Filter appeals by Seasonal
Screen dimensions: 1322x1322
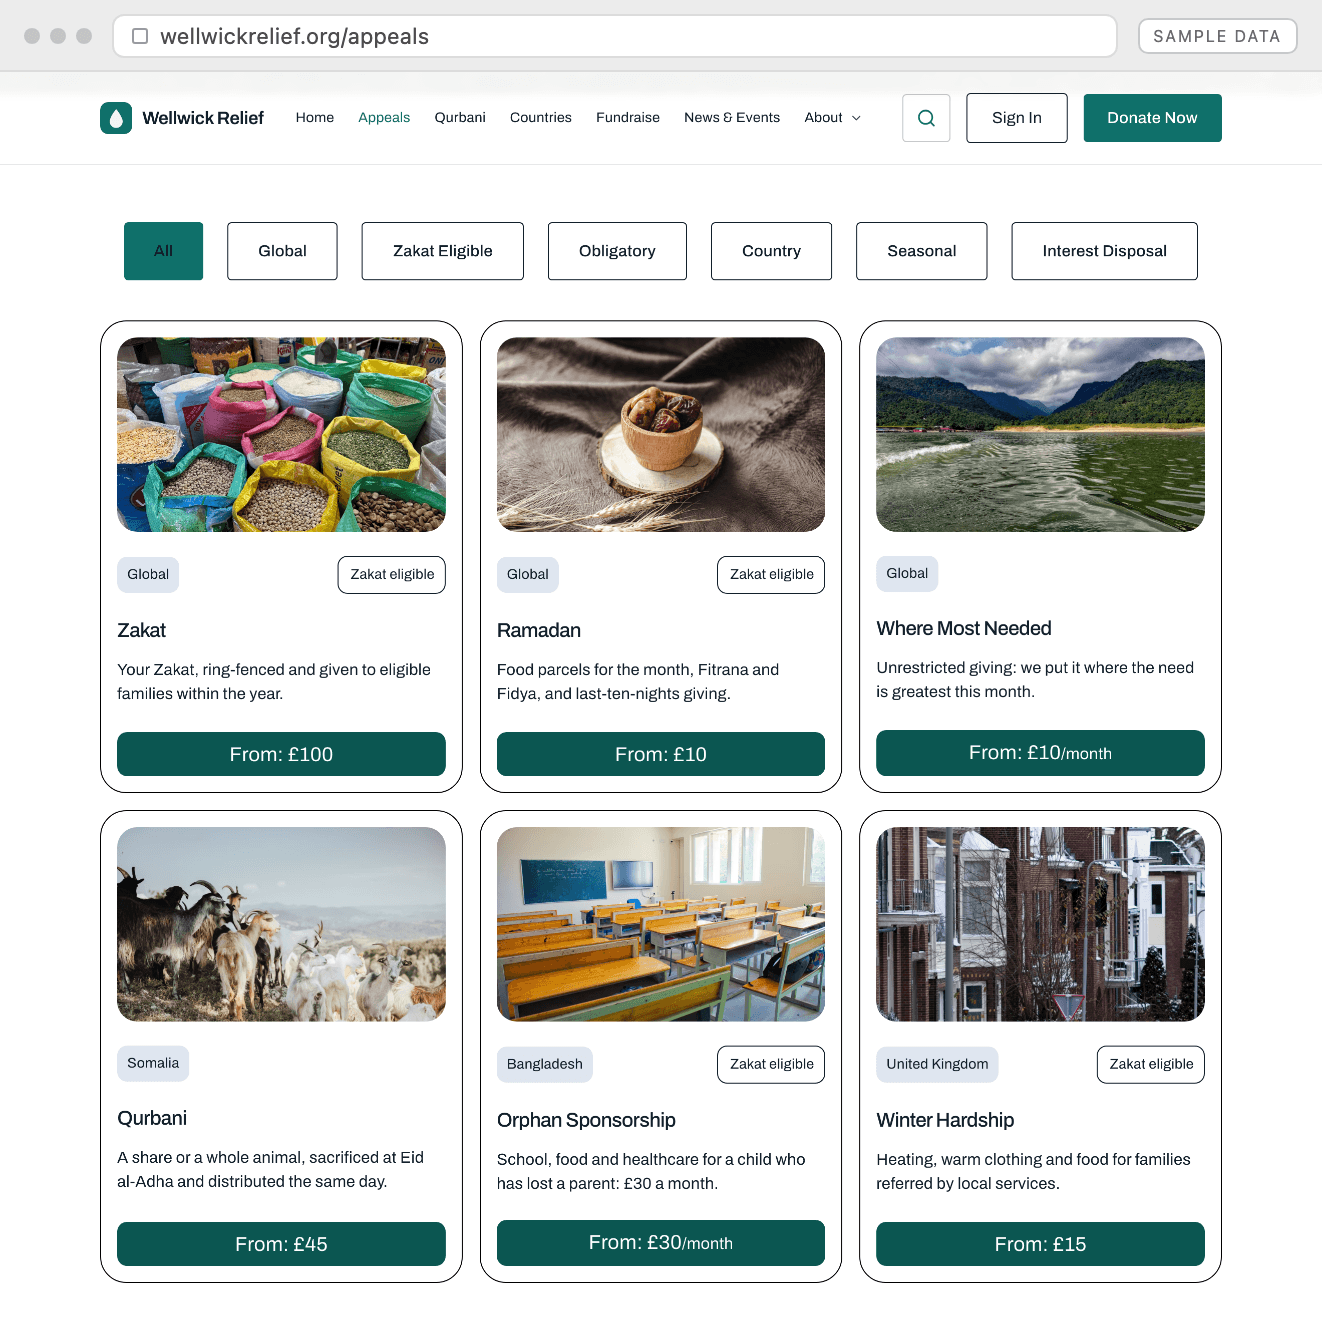click(922, 251)
